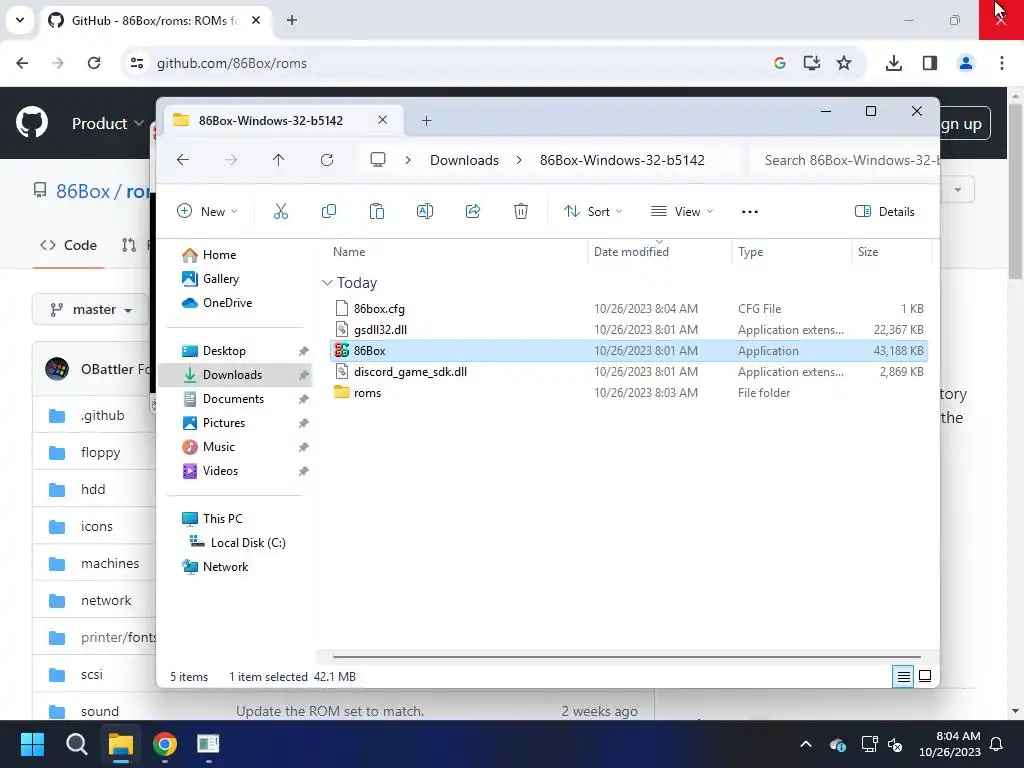This screenshot has width=1024, height=768.
Task: Open the floppy folder on GitHub
Action: point(100,453)
